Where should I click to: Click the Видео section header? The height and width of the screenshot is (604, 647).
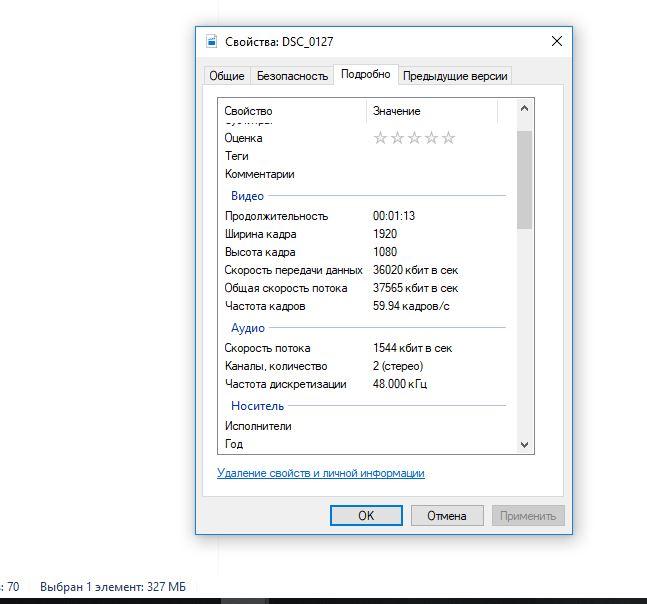(247, 196)
